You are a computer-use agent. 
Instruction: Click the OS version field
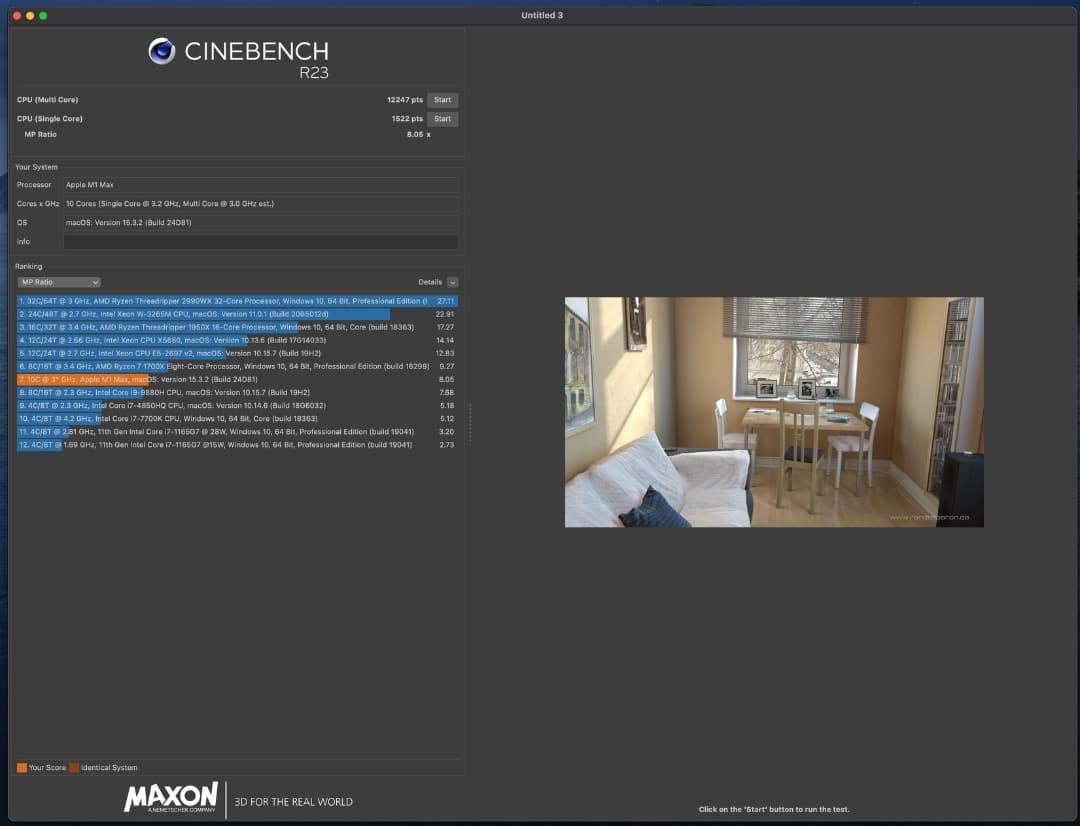tap(260, 223)
